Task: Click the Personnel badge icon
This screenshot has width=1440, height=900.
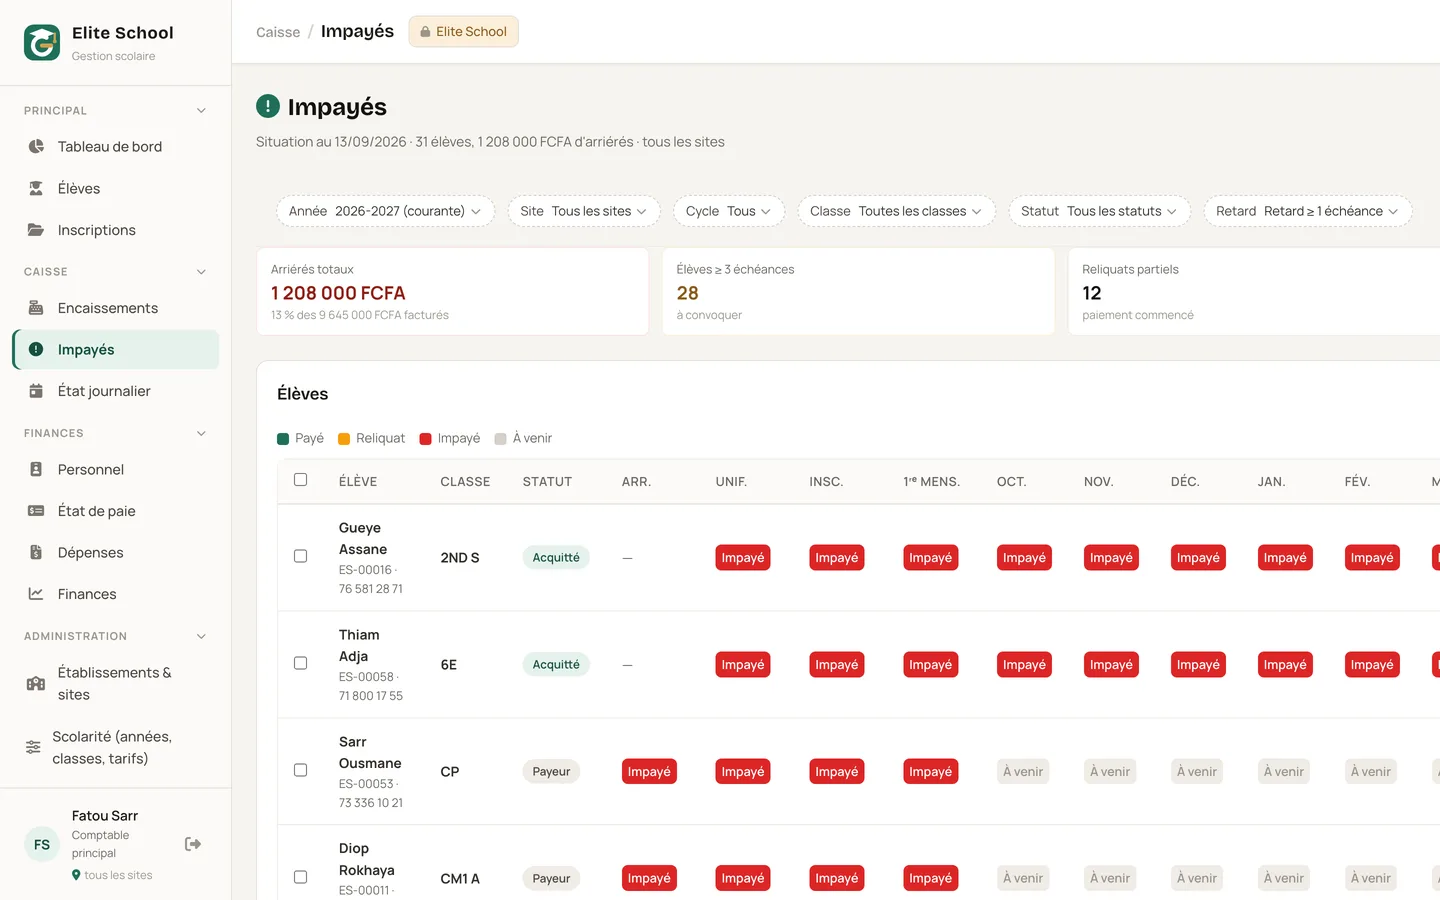Action: pyautogui.click(x=36, y=469)
